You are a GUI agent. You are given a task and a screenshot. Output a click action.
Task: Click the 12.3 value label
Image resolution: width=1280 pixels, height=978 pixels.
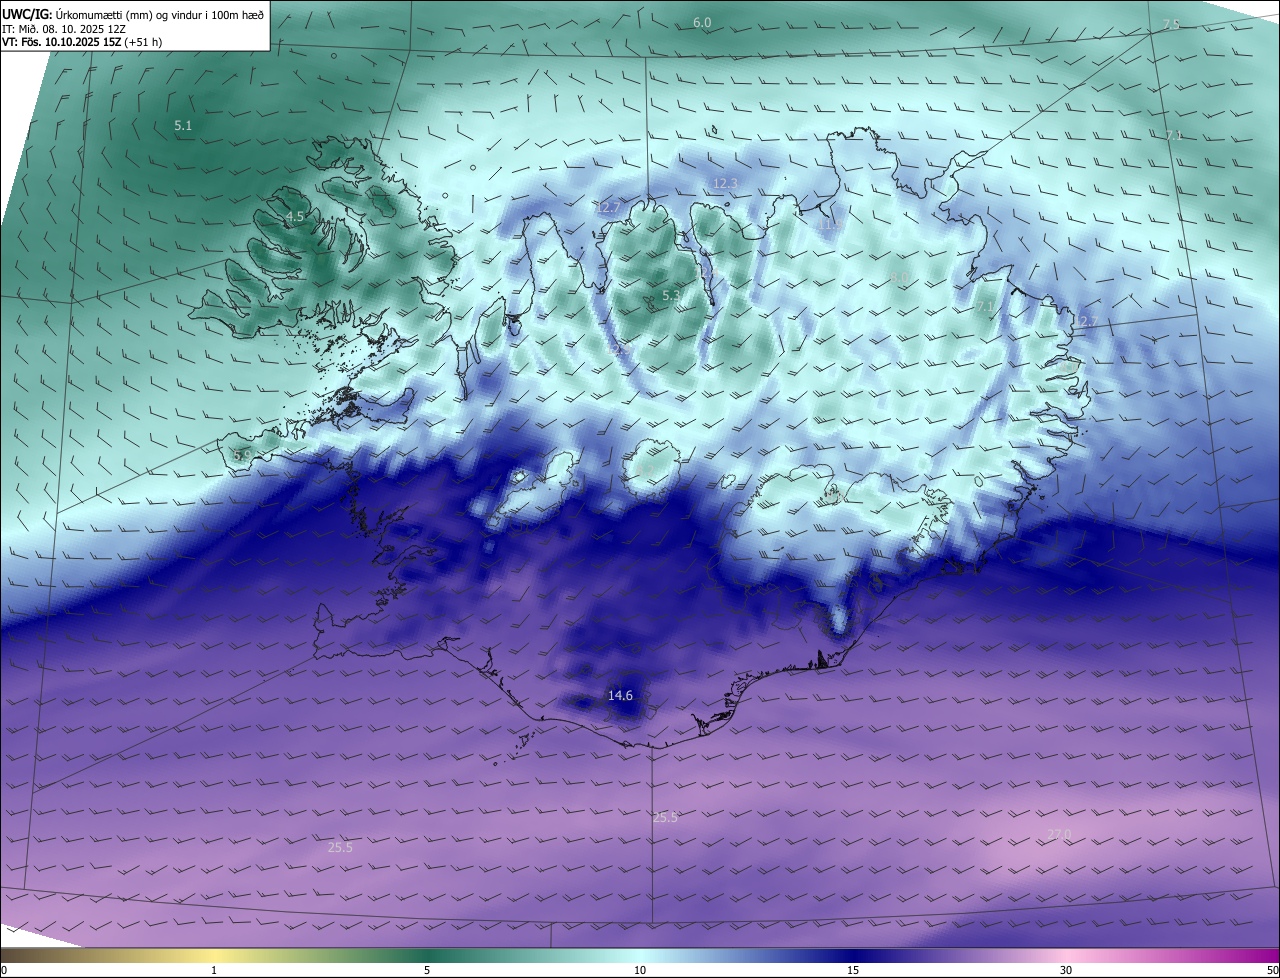pyautogui.click(x=725, y=183)
